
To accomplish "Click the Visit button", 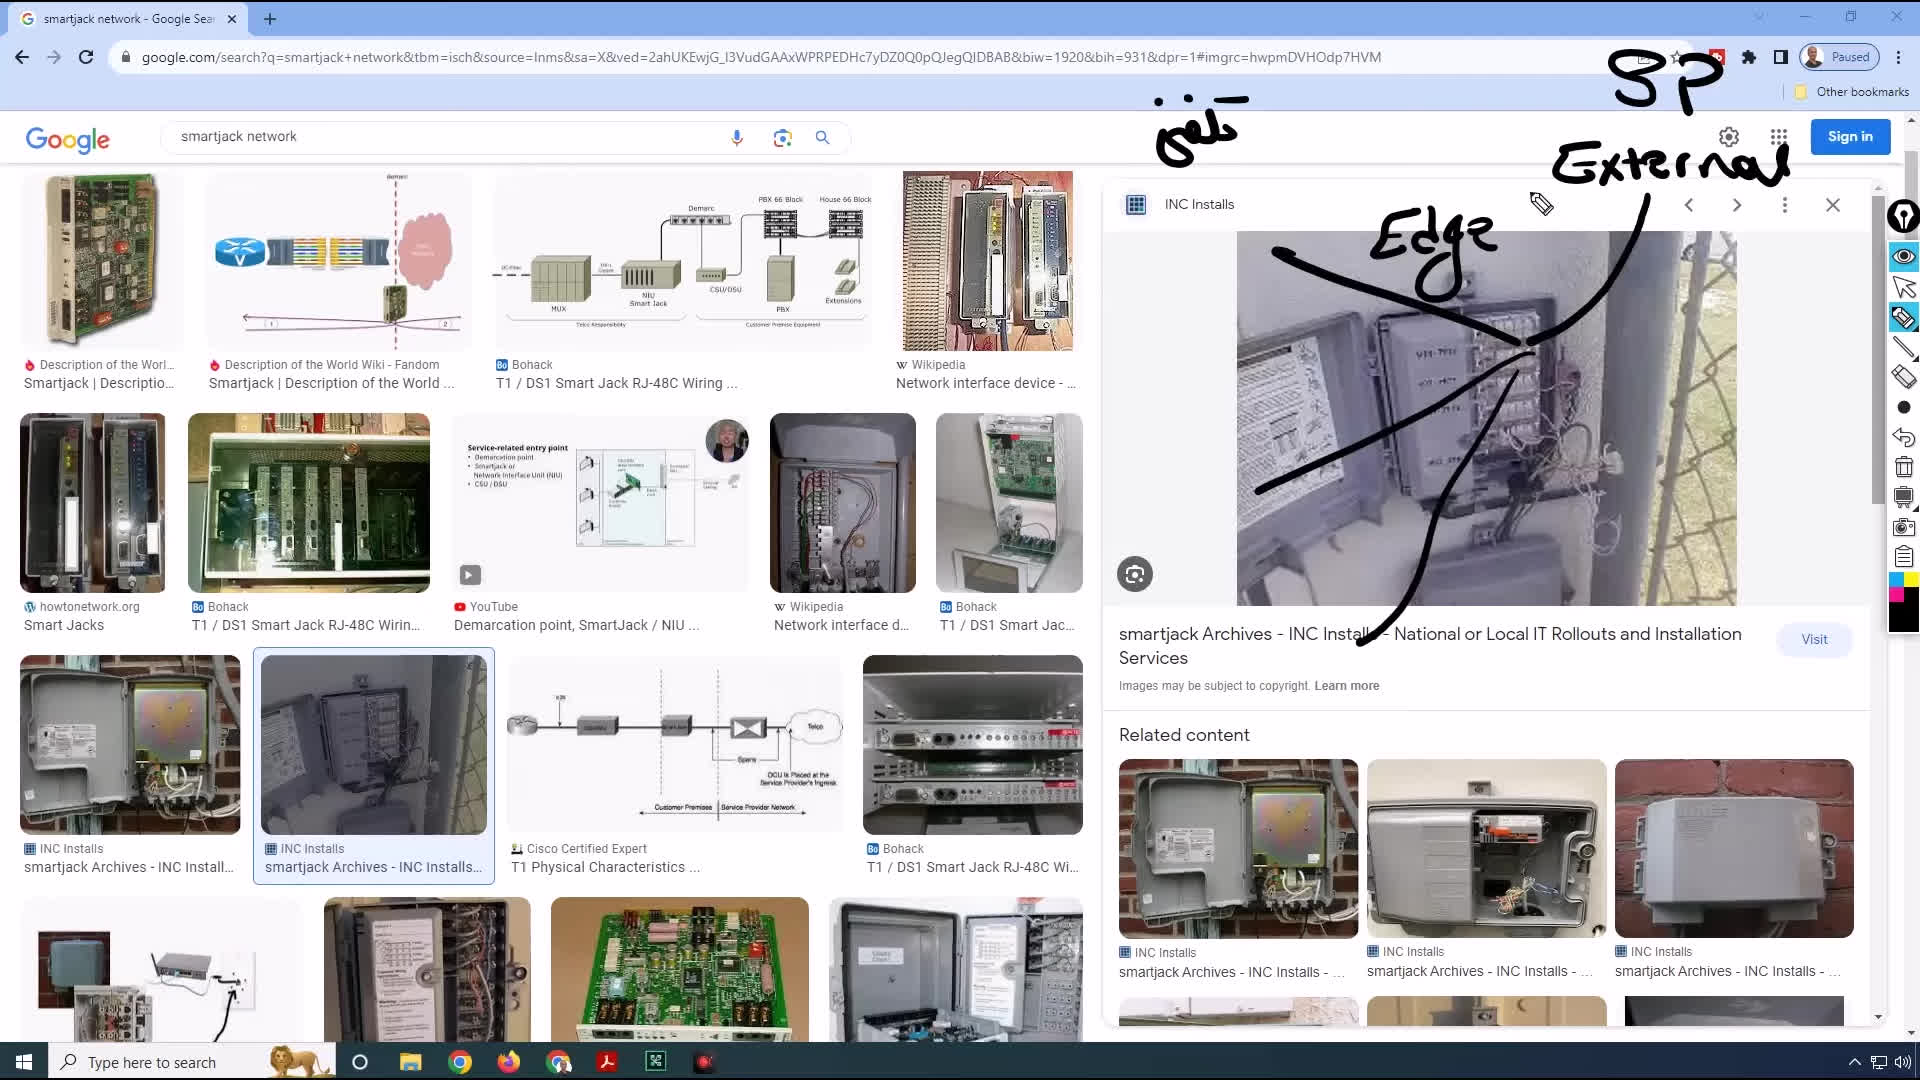I will coord(1814,640).
